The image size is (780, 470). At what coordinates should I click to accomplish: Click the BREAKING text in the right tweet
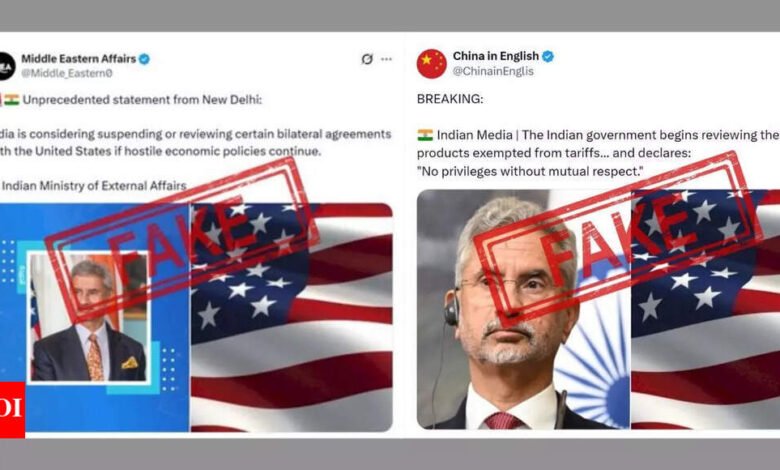(x=450, y=99)
